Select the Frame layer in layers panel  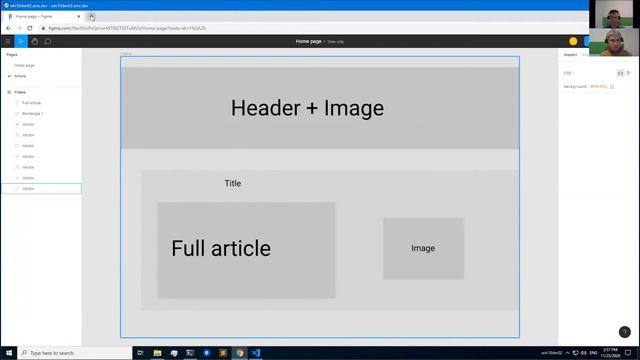click(20, 92)
